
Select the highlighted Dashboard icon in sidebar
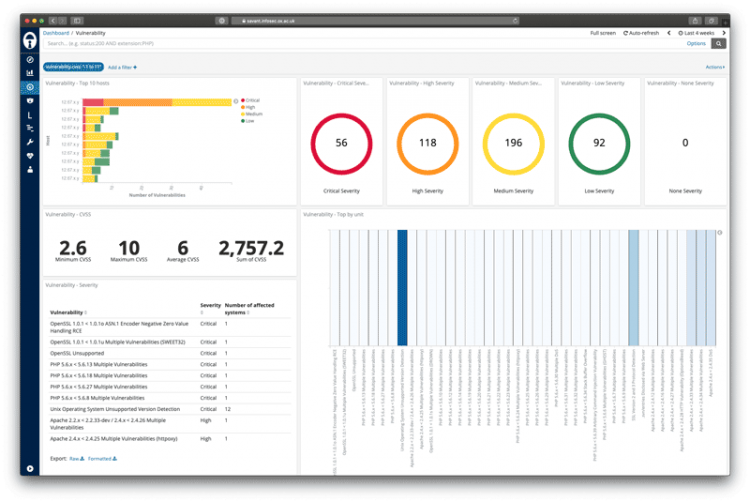point(30,87)
